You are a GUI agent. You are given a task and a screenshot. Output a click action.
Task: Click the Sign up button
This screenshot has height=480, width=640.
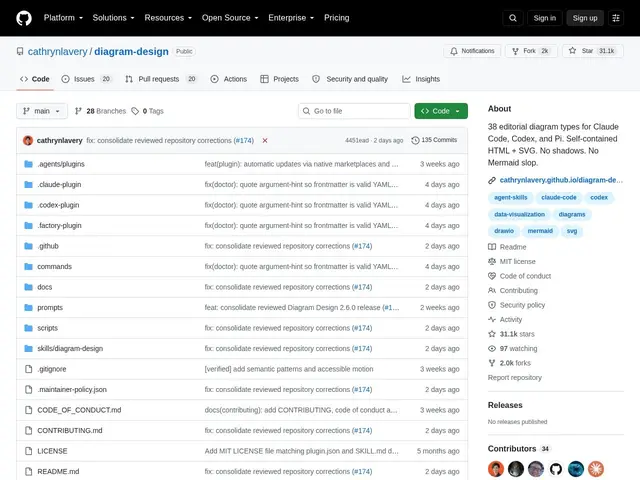[584, 18]
